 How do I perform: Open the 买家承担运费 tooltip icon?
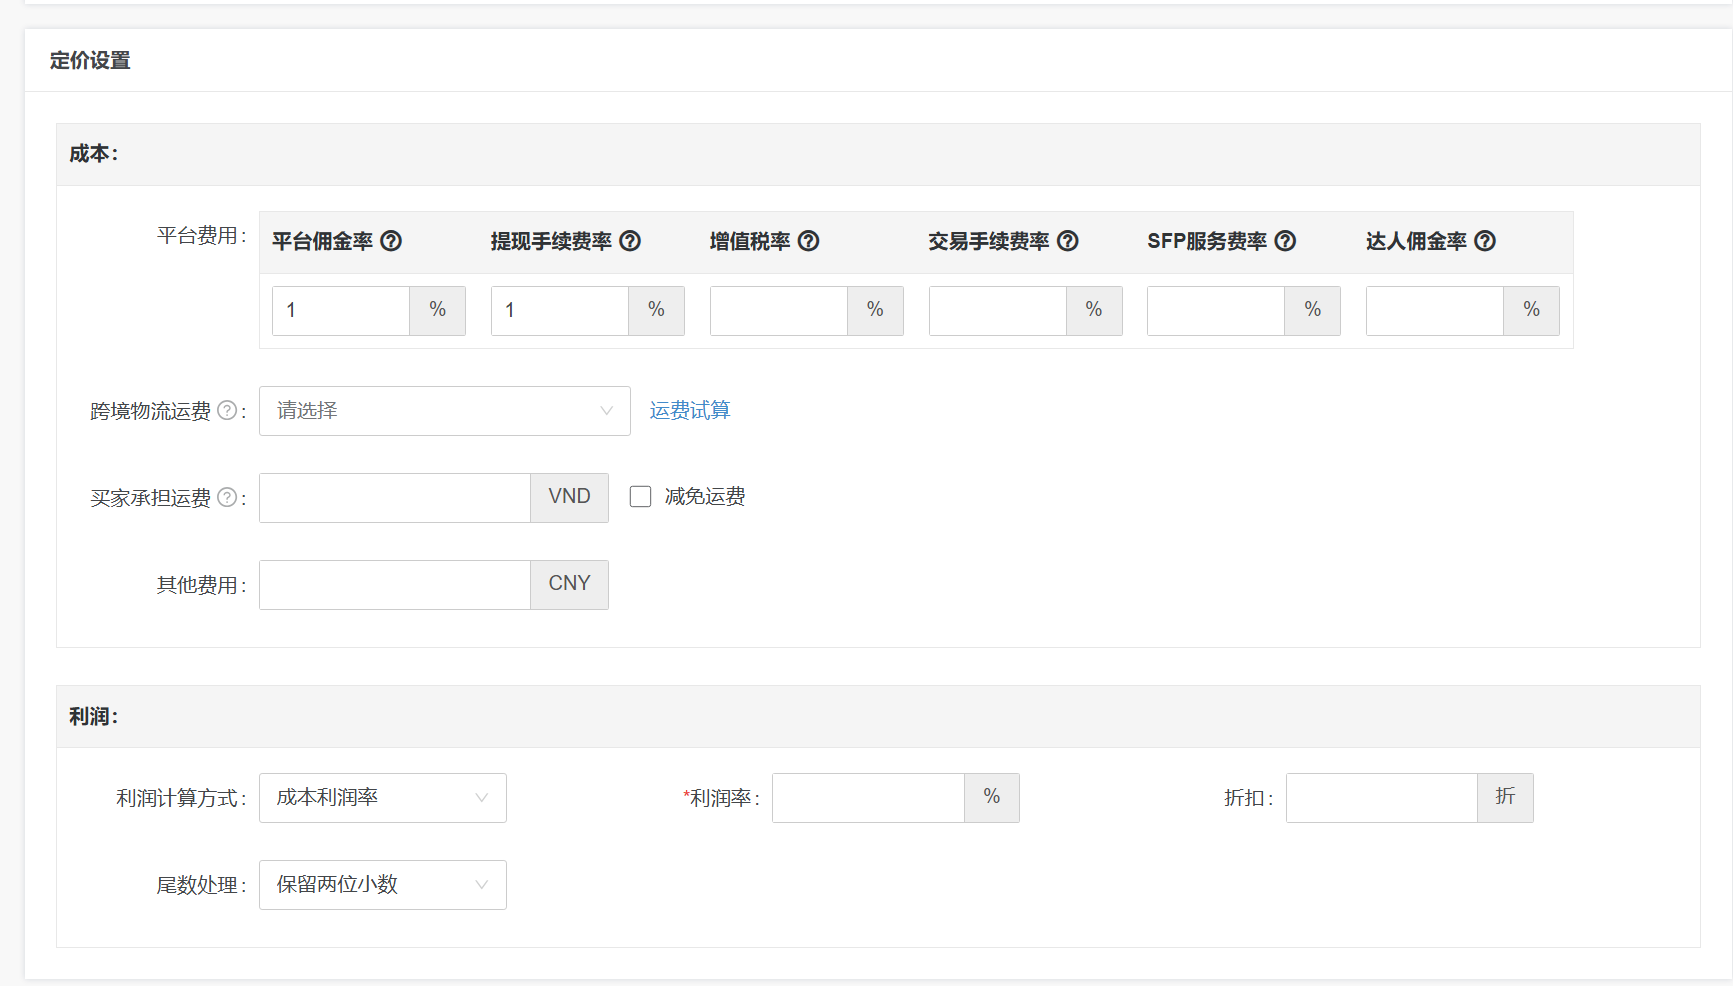coord(229,497)
